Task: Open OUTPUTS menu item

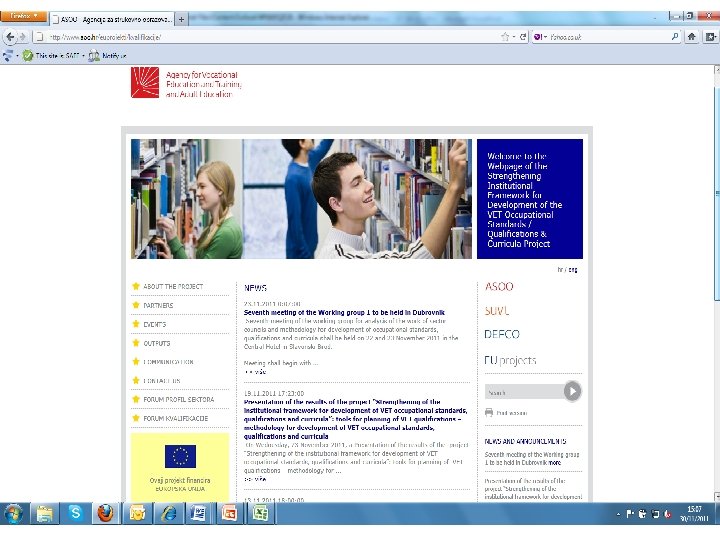Action: tap(157, 343)
